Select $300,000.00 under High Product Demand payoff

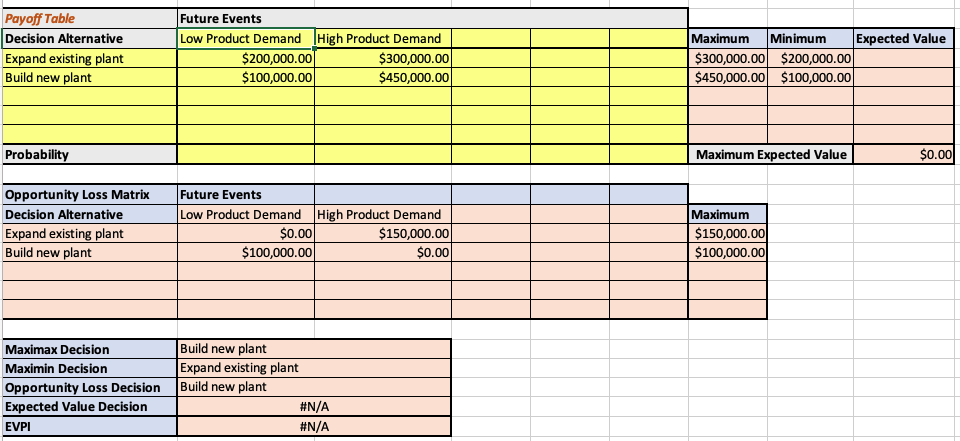pyautogui.click(x=383, y=59)
